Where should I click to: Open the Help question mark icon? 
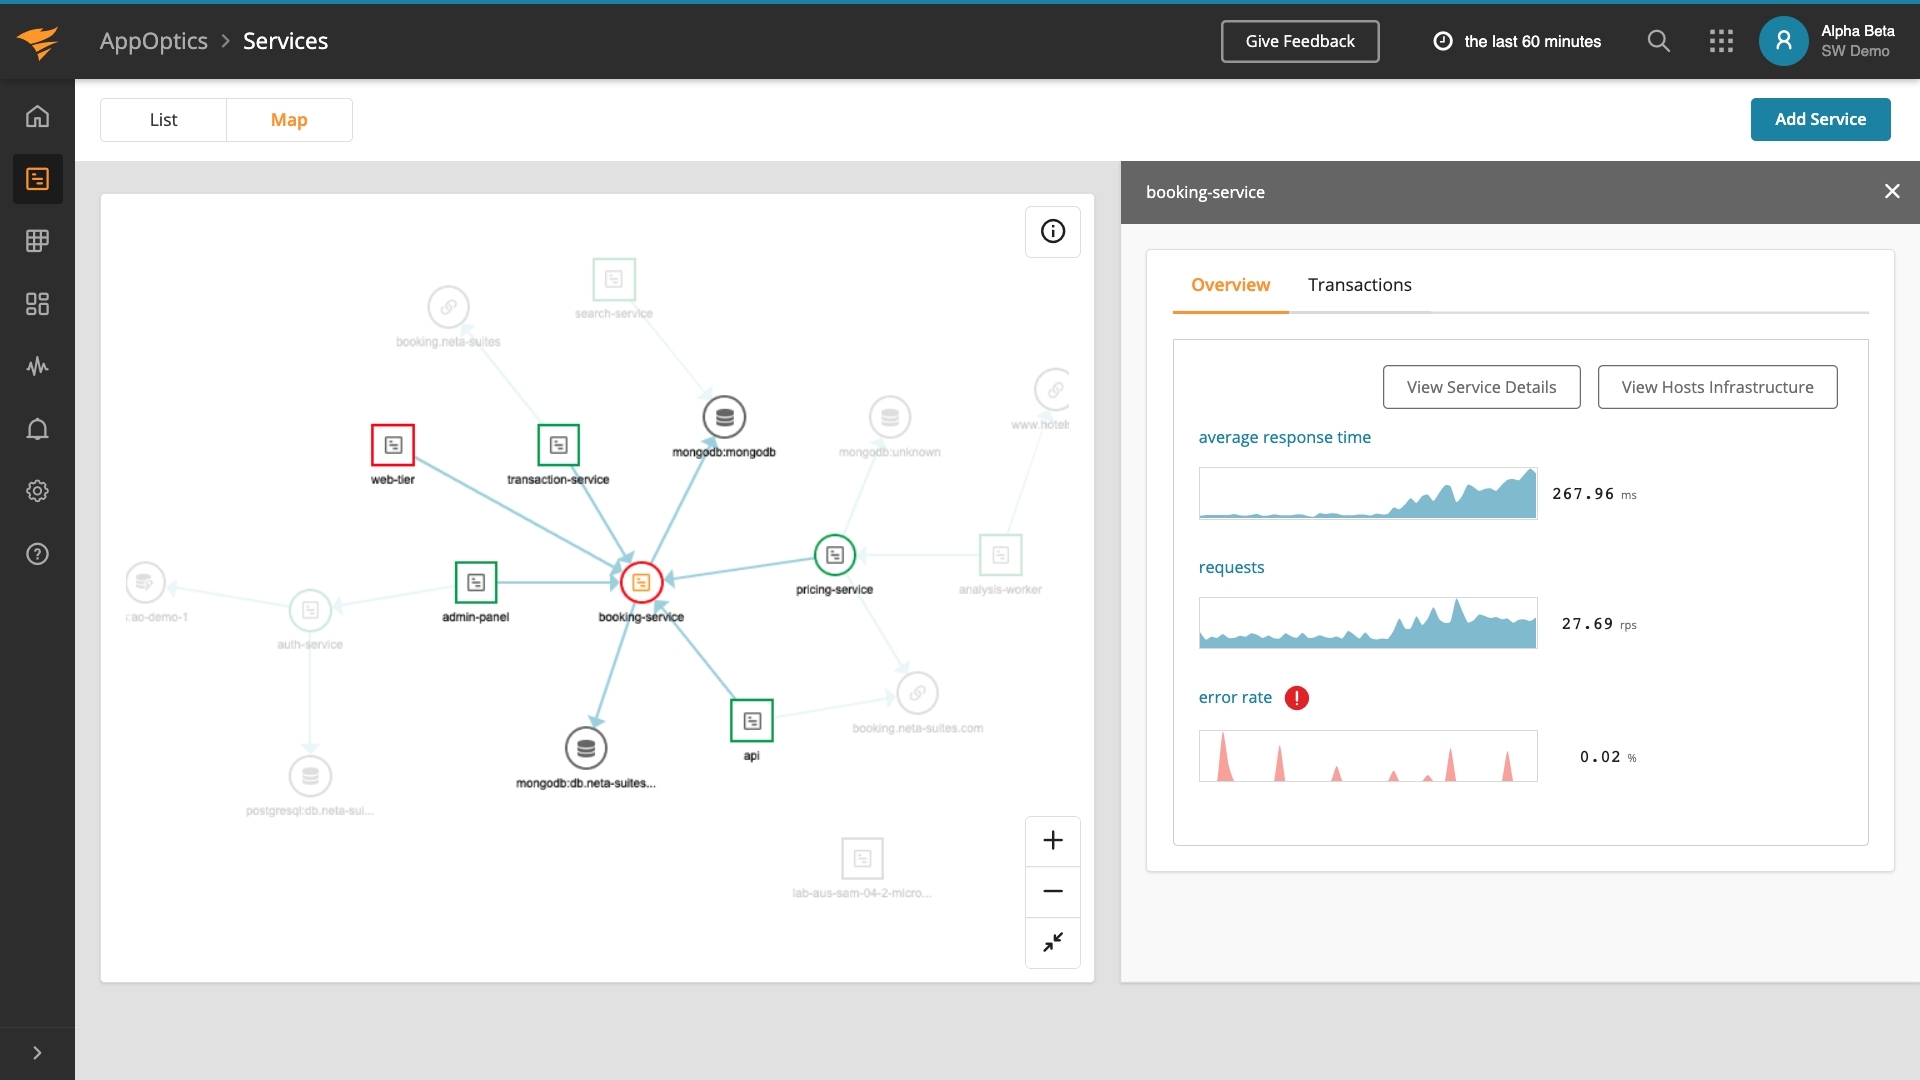pyautogui.click(x=37, y=554)
